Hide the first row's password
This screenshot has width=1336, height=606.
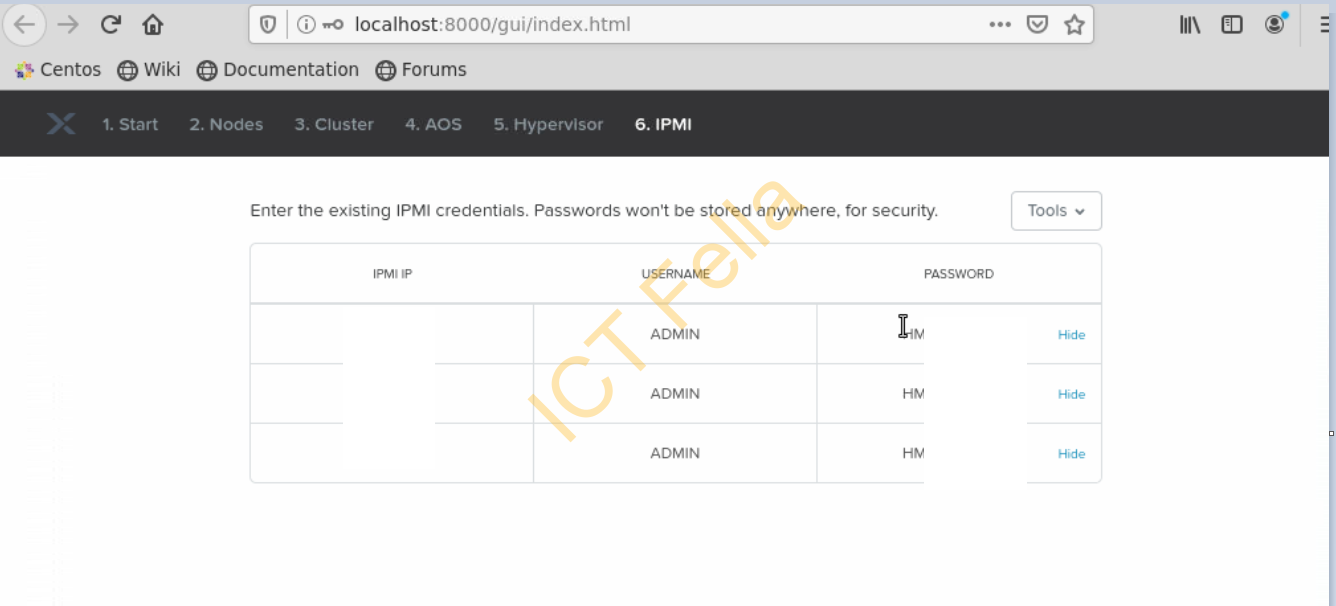pos(1071,335)
